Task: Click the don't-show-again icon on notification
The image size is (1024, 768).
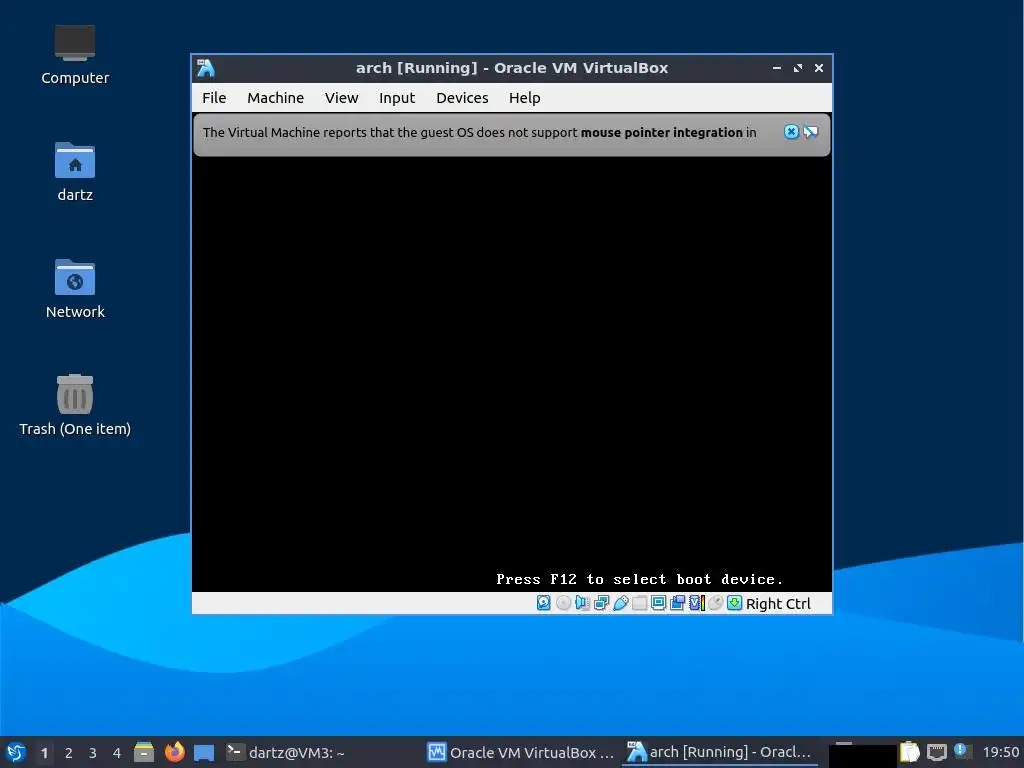Action: point(811,132)
